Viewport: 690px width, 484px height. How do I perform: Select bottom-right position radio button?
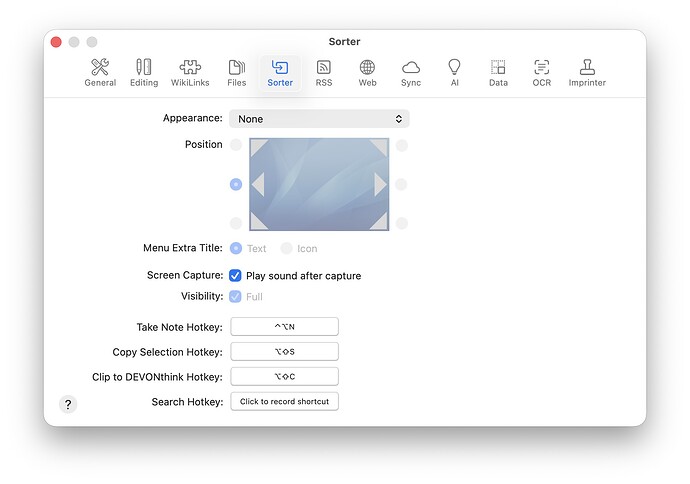tap(401, 223)
